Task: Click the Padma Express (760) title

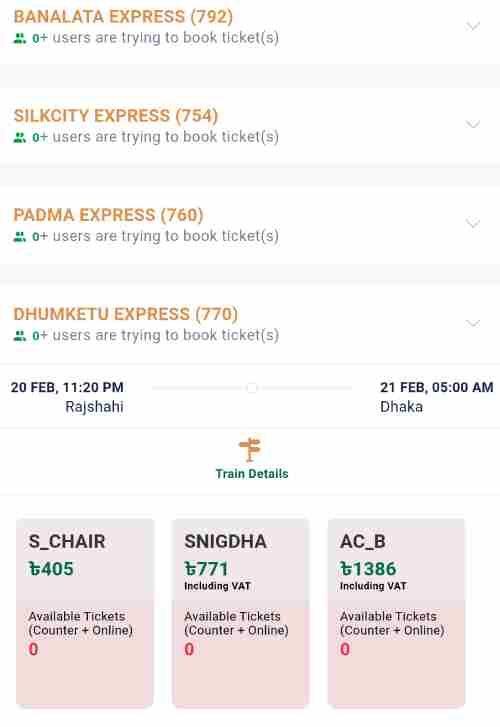Action: [x=109, y=215]
